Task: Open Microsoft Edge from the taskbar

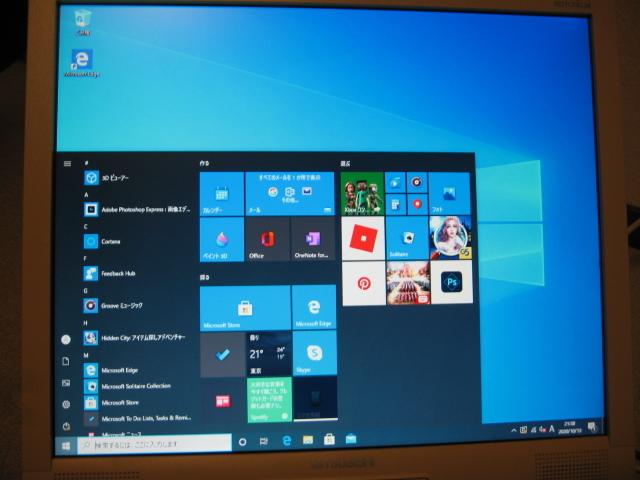Action: [287, 440]
